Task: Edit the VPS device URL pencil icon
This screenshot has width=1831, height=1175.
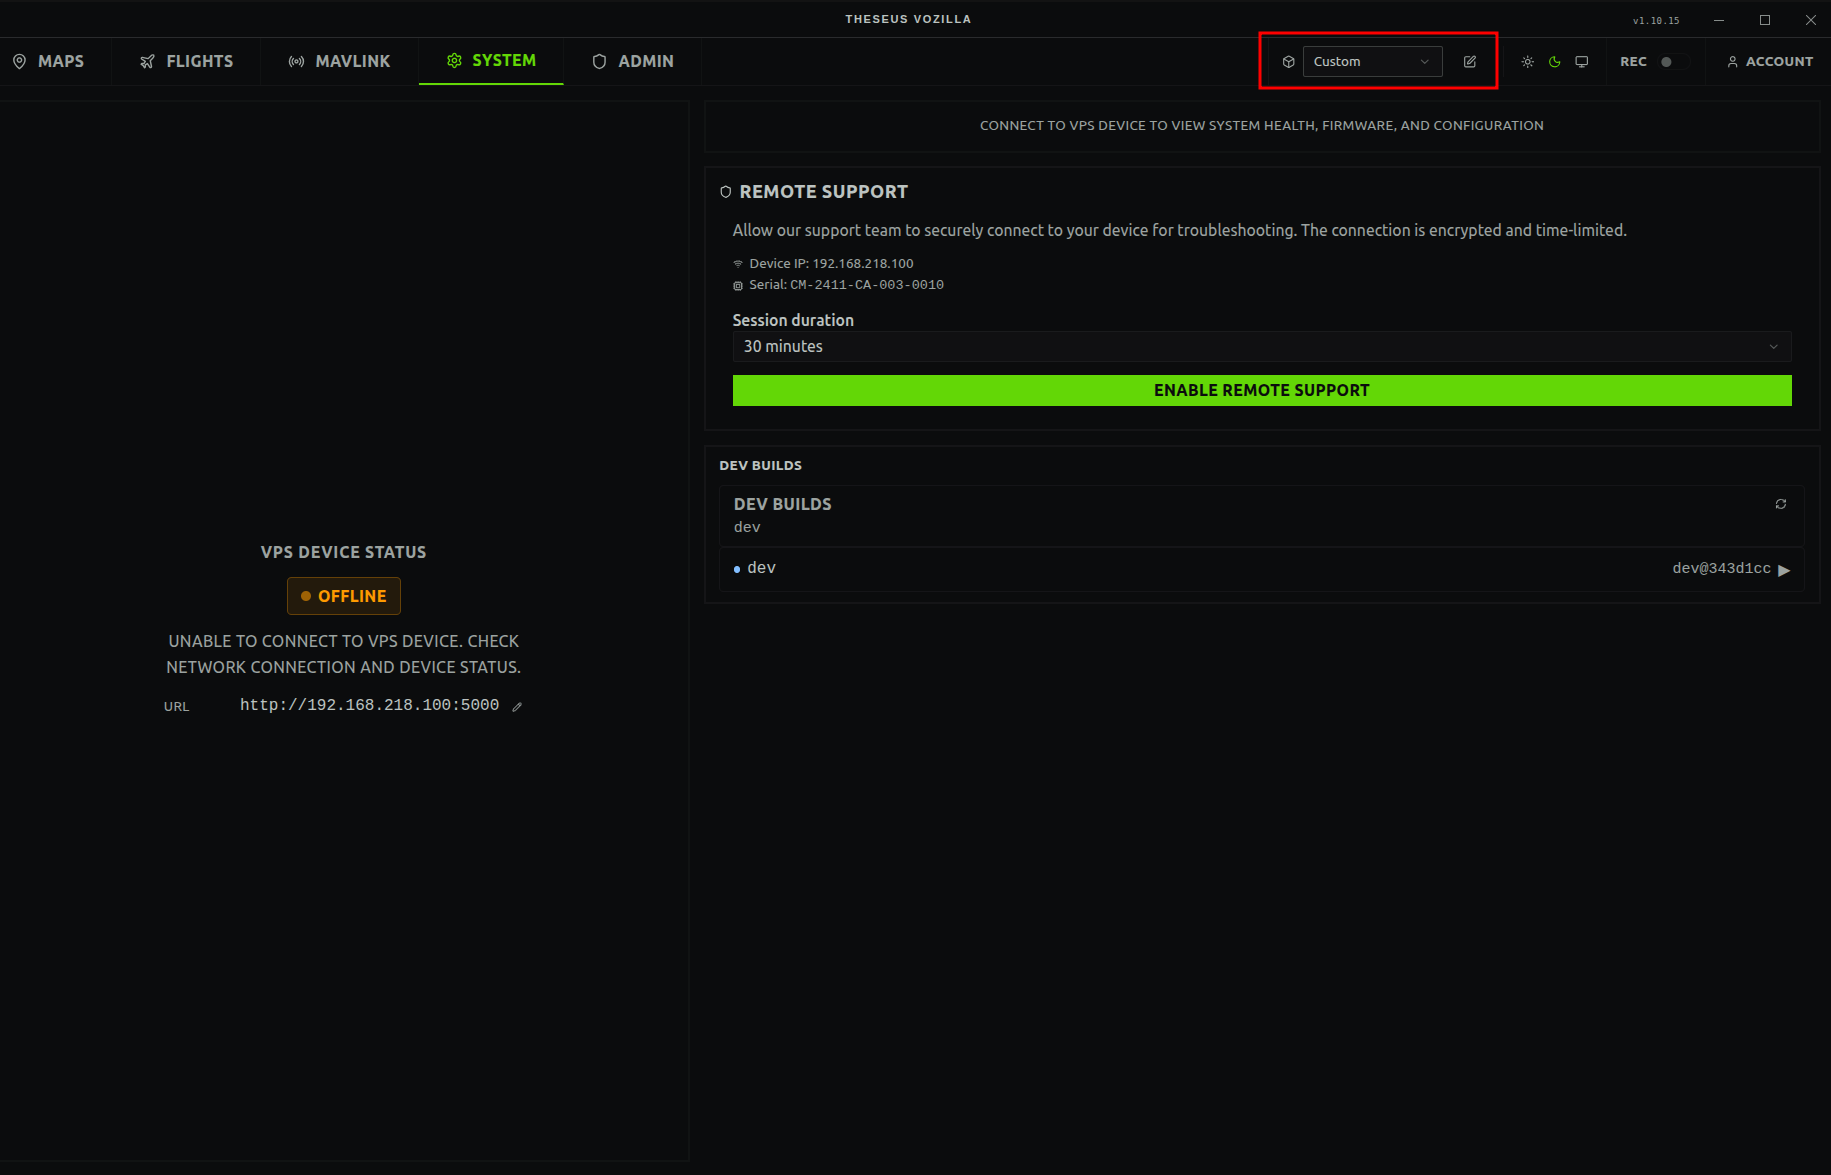Action: tap(517, 706)
